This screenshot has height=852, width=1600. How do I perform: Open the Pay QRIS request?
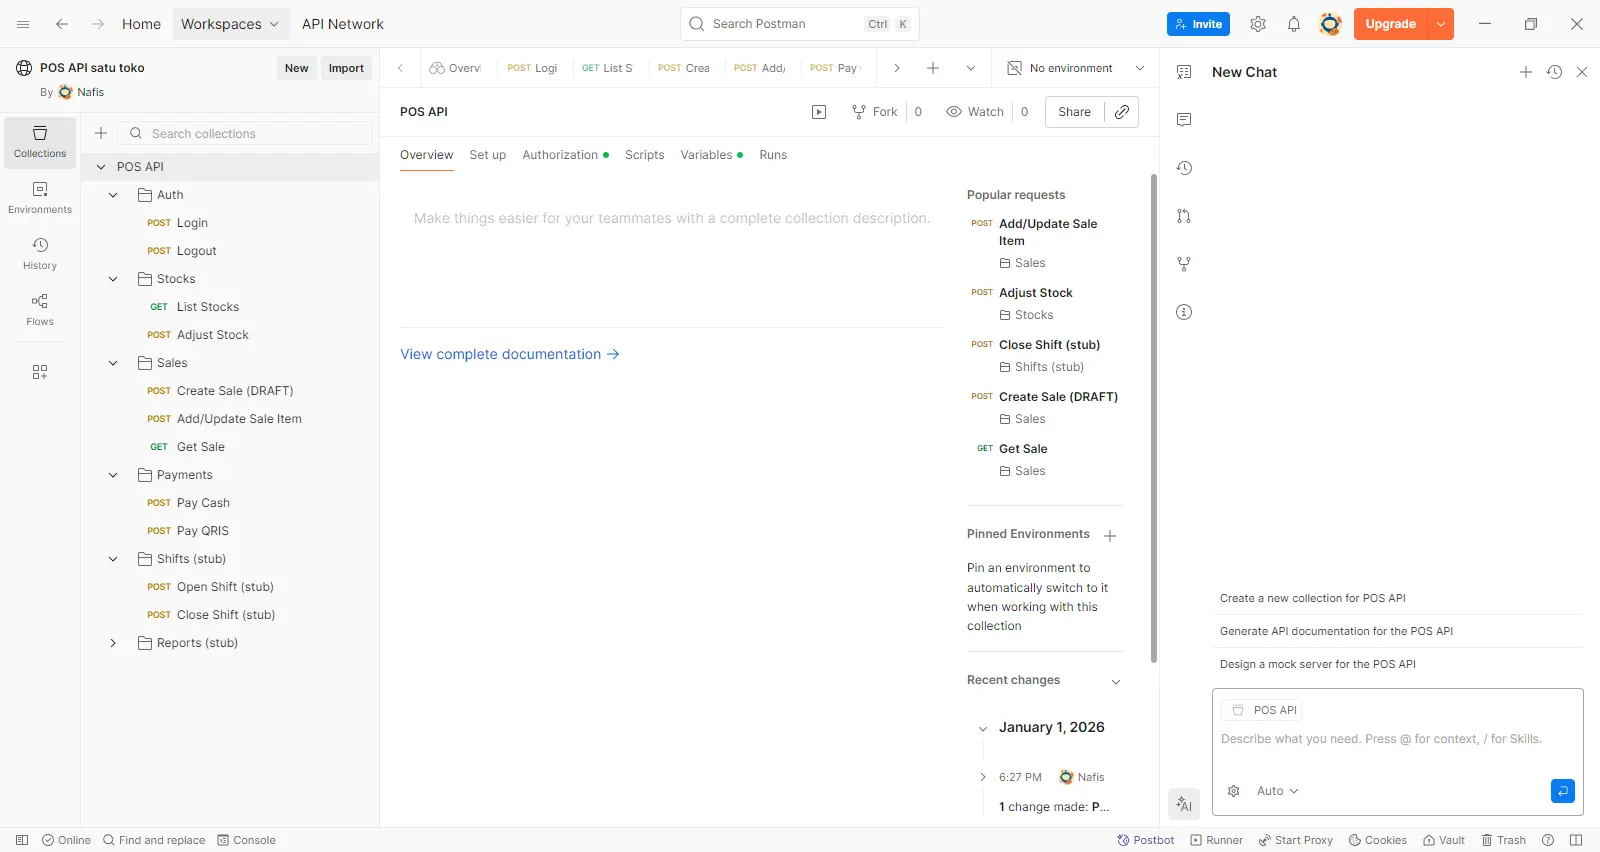tap(202, 531)
